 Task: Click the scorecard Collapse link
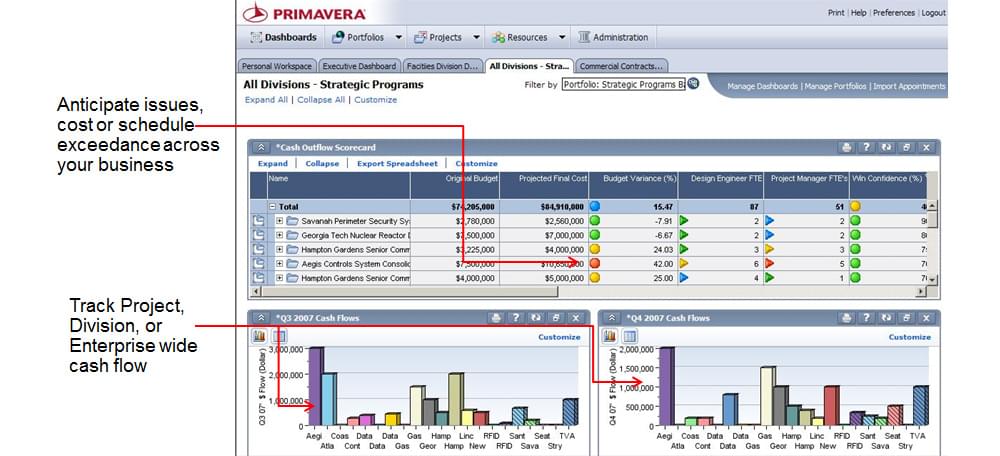322,163
